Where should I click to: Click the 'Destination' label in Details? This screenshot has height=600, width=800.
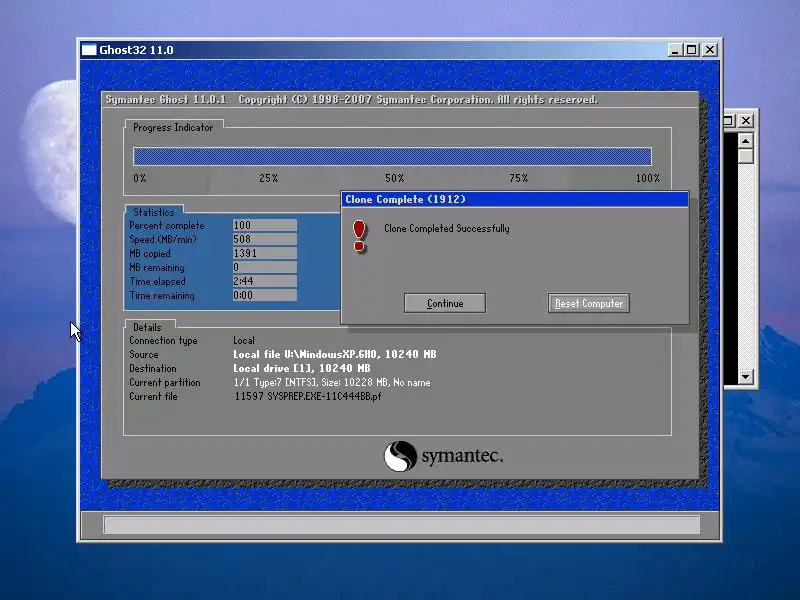[x=153, y=368]
